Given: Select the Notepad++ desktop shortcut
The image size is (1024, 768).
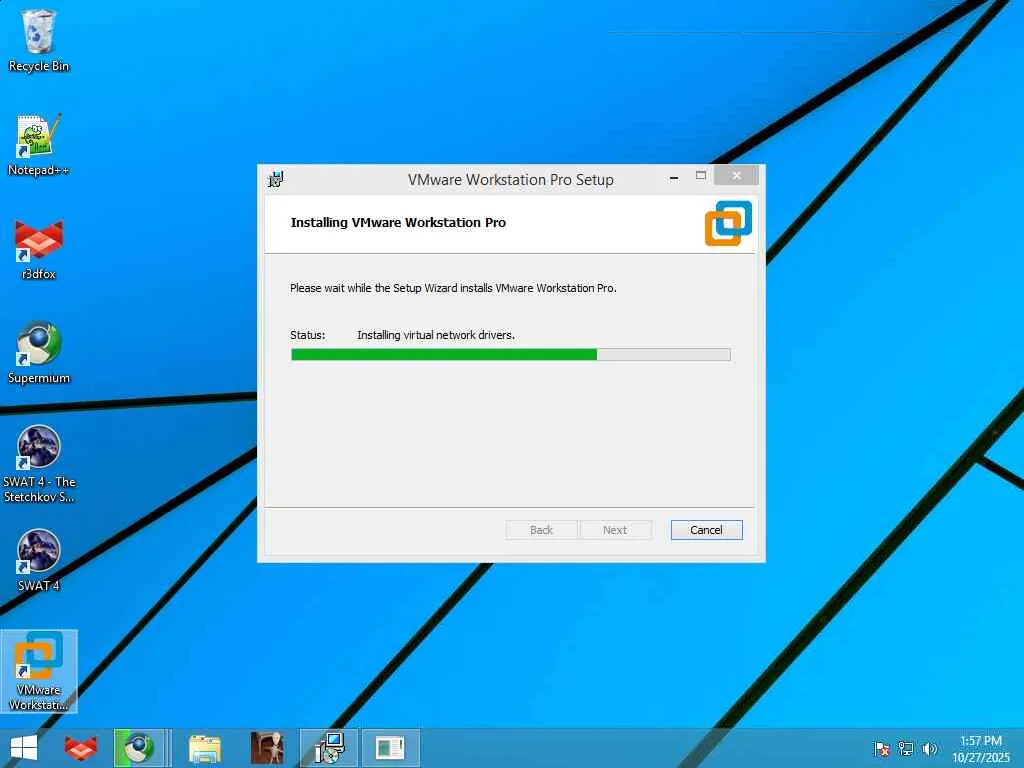Looking at the screenshot, I should [x=39, y=145].
